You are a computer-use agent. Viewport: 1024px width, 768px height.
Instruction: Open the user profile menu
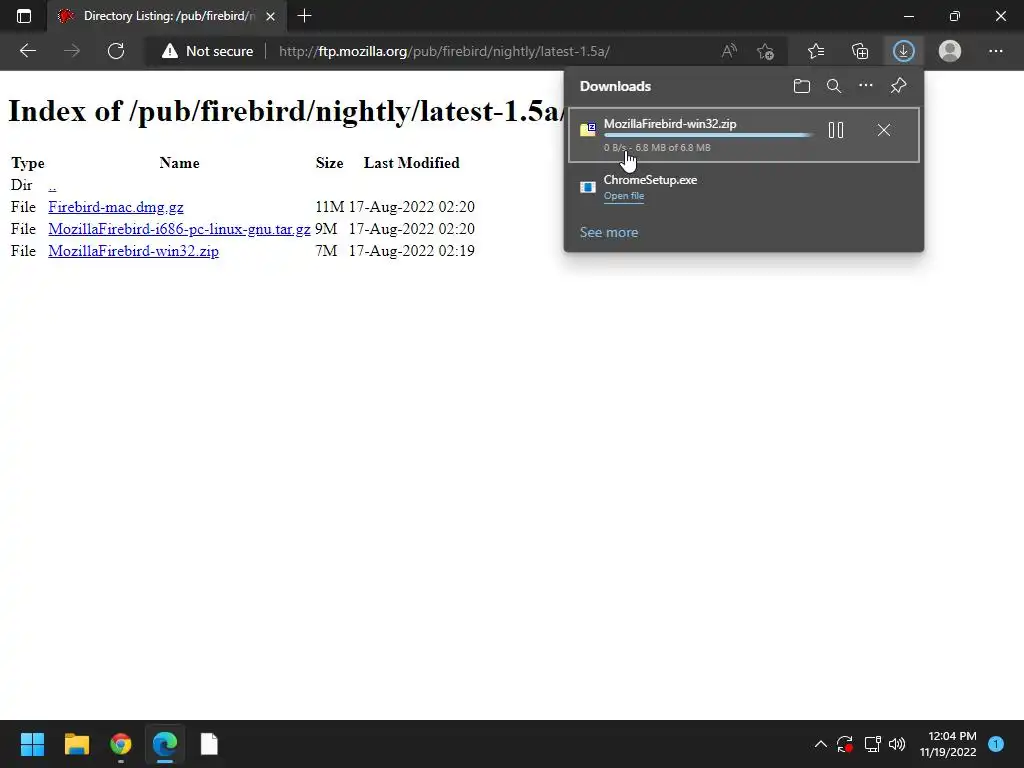tap(950, 51)
